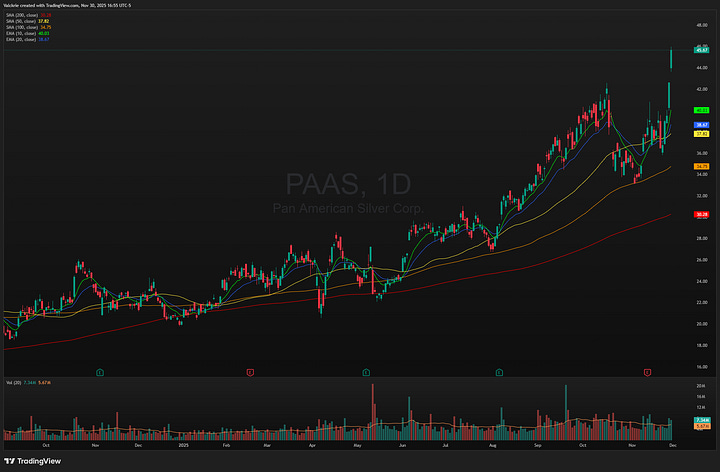This screenshot has width=720, height=472.
Task: Select the EMA (10, close) indicator legend
Action: (x=28, y=33)
